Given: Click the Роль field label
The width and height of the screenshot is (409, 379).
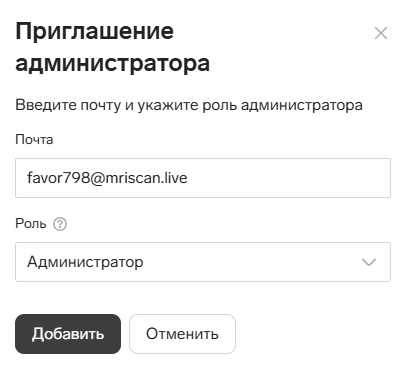Looking at the screenshot, I should coord(31,224).
